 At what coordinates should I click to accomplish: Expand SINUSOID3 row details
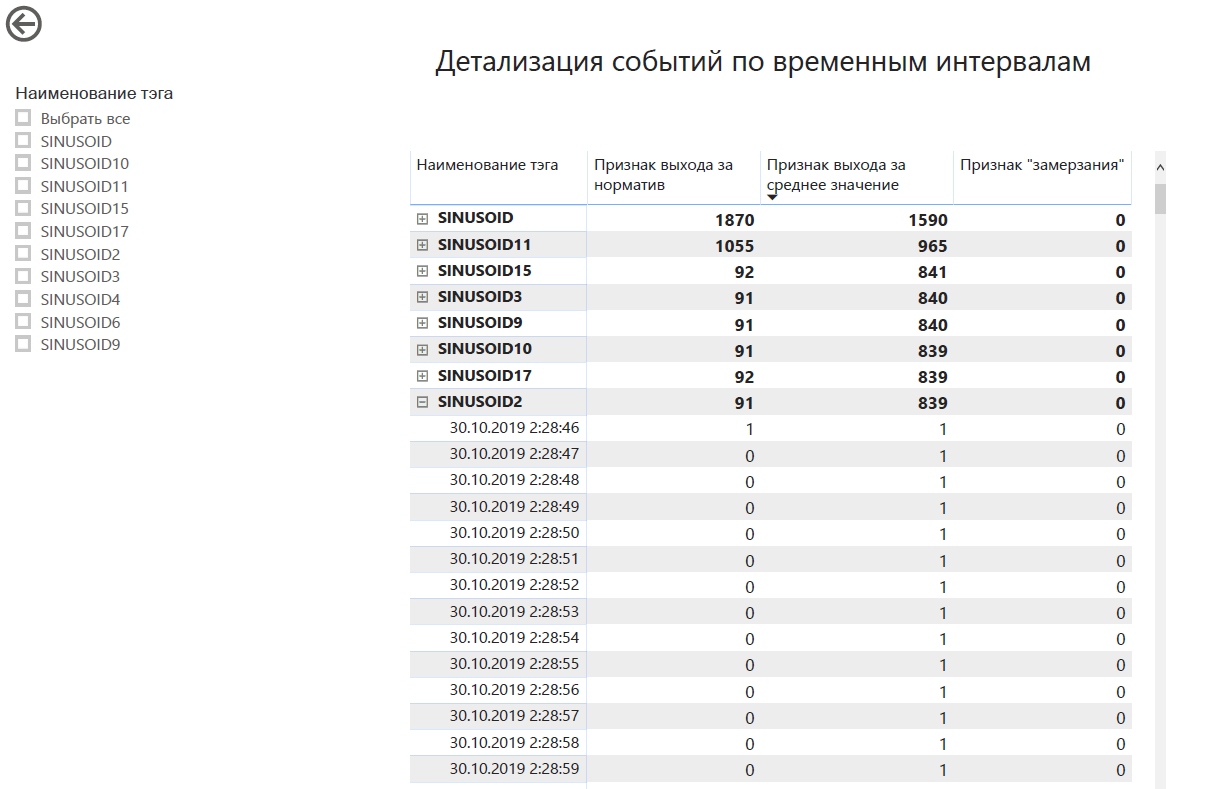tap(422, 297)
